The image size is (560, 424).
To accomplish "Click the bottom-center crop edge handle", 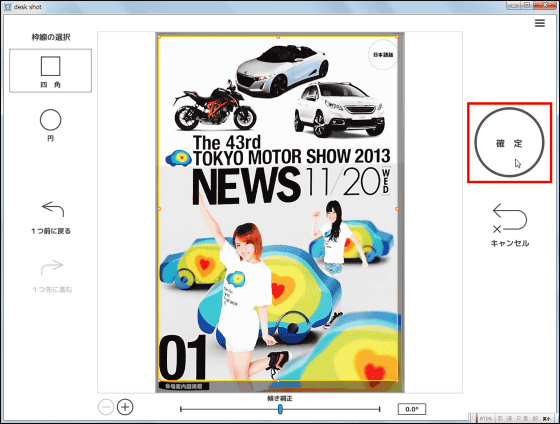I will 278,381.
